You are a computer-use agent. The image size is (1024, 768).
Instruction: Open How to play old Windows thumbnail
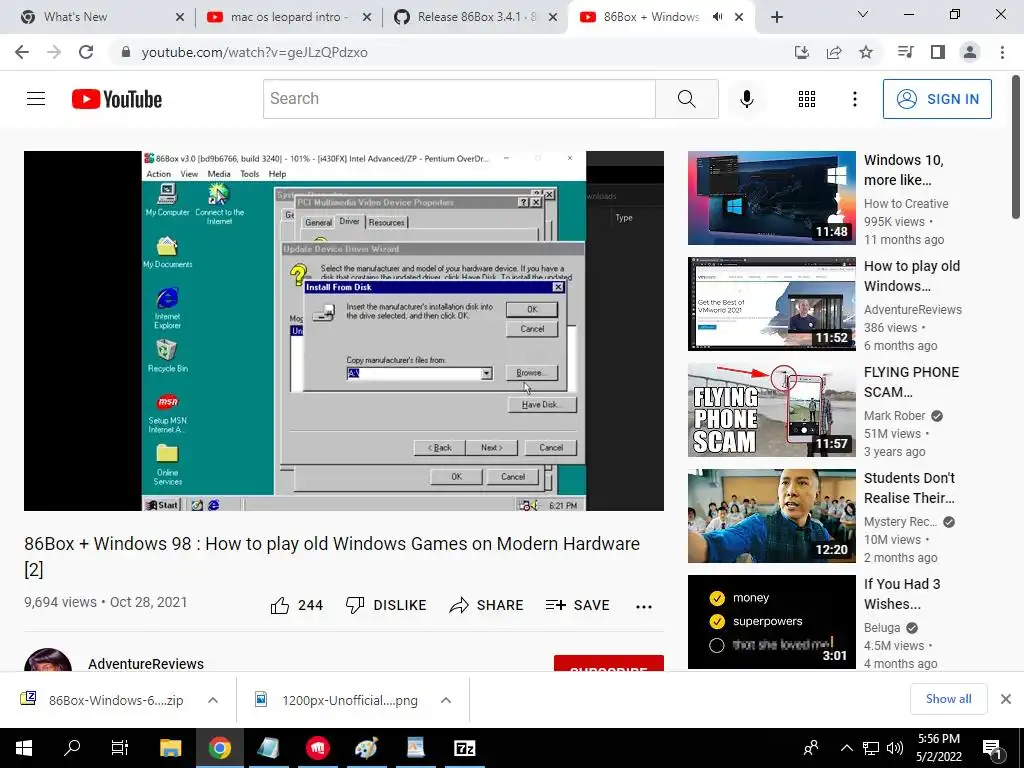tap(771, 304)
